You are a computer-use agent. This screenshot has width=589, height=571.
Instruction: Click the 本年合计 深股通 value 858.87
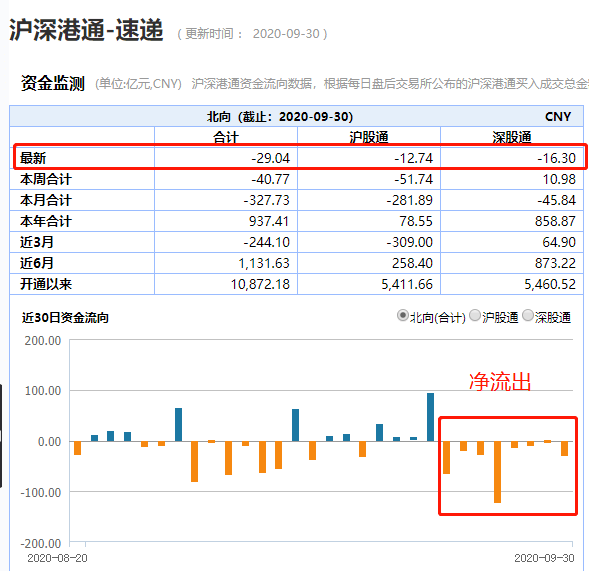point(555,221)
